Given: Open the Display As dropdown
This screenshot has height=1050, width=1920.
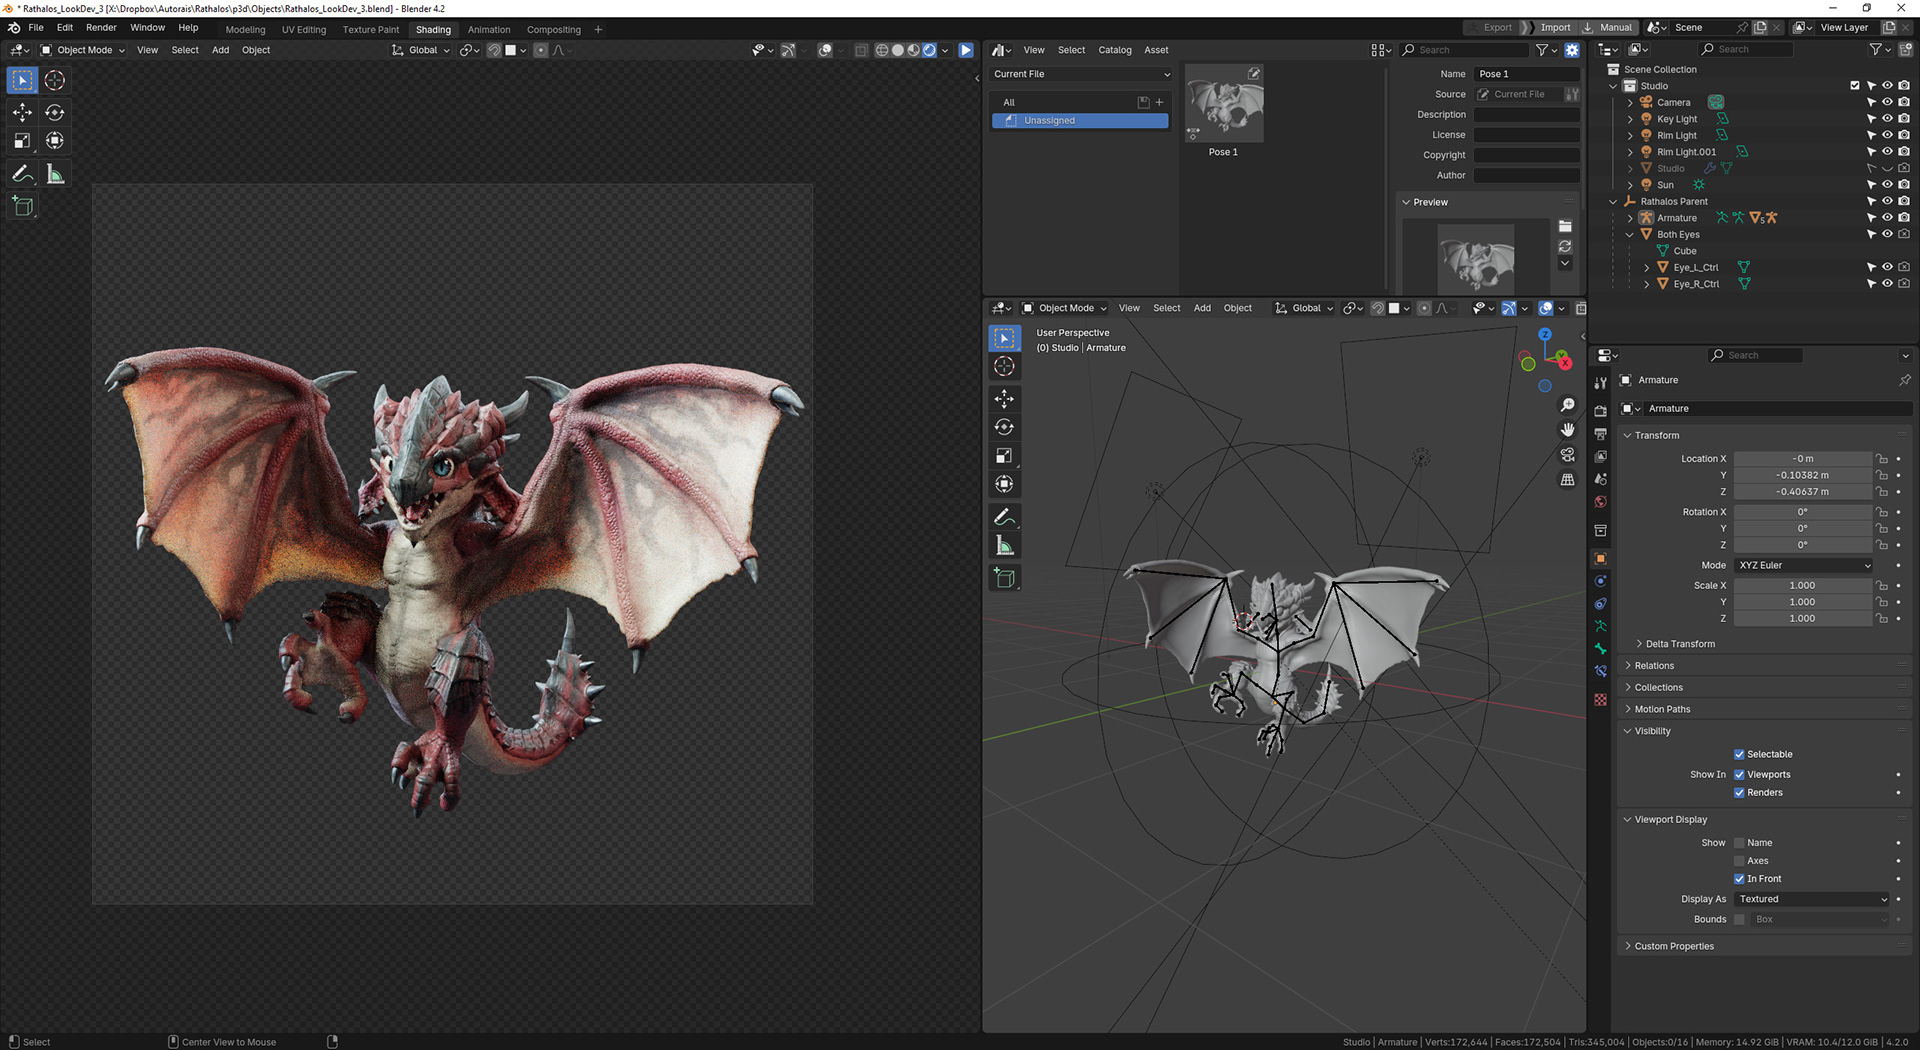Looking at the screenshot, I should [x=1812, y=899].
